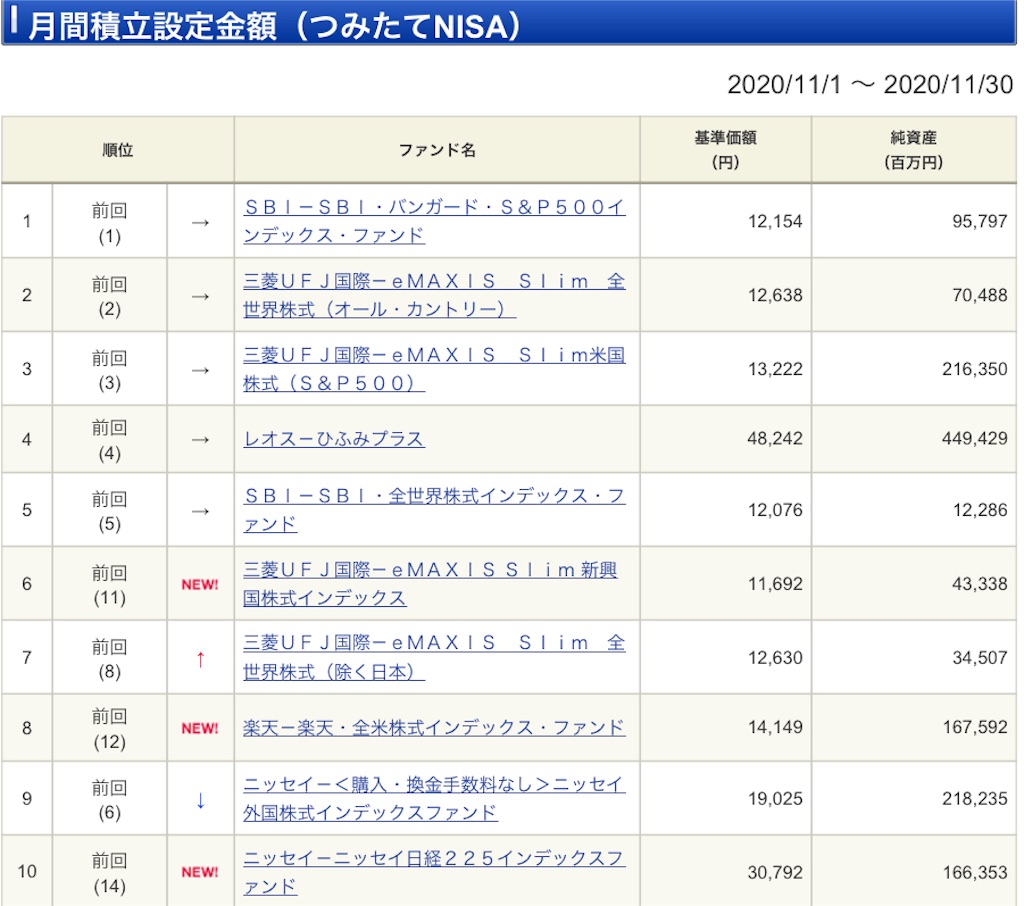Click net assets value 216,350

[974, 369]
